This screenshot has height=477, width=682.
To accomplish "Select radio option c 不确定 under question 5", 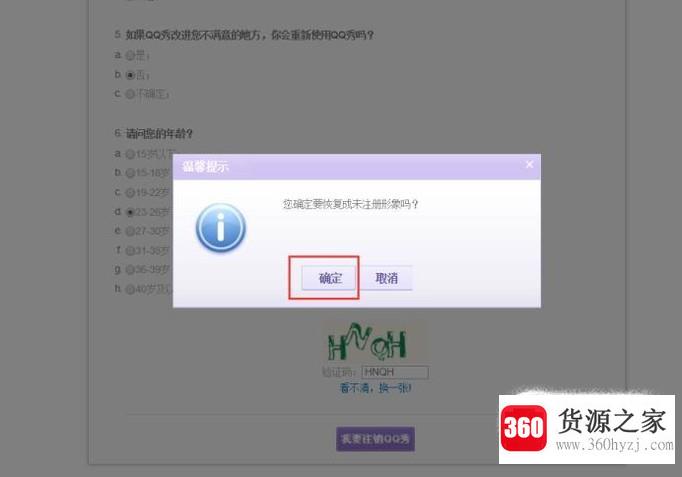I will (x=130, y=94).
